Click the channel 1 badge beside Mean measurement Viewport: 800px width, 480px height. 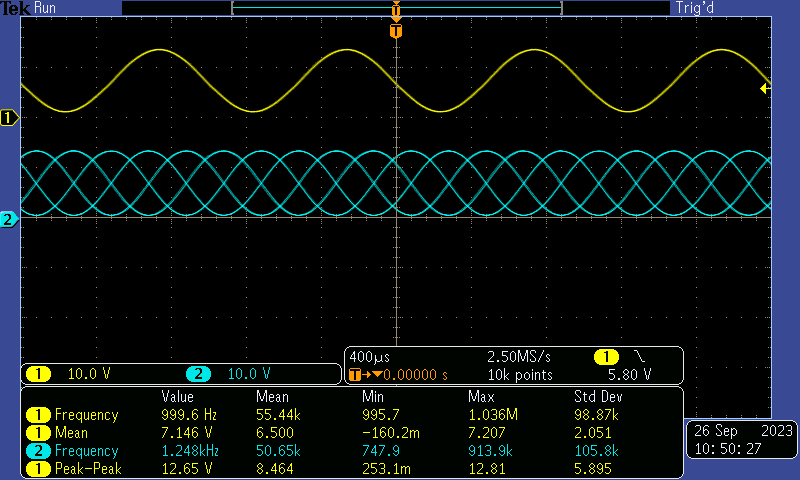point(38,433)
